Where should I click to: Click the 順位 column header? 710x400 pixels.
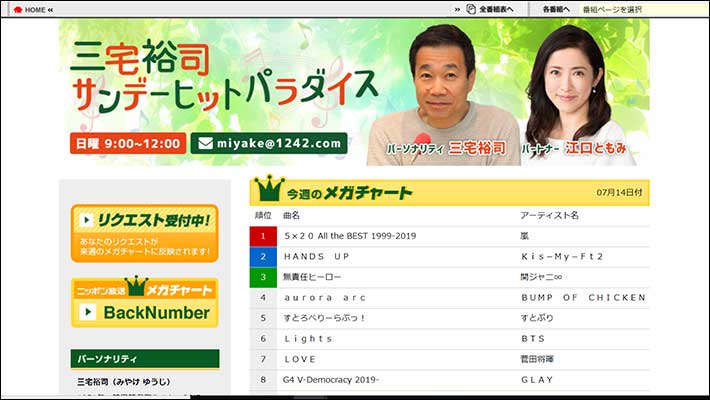263,215
